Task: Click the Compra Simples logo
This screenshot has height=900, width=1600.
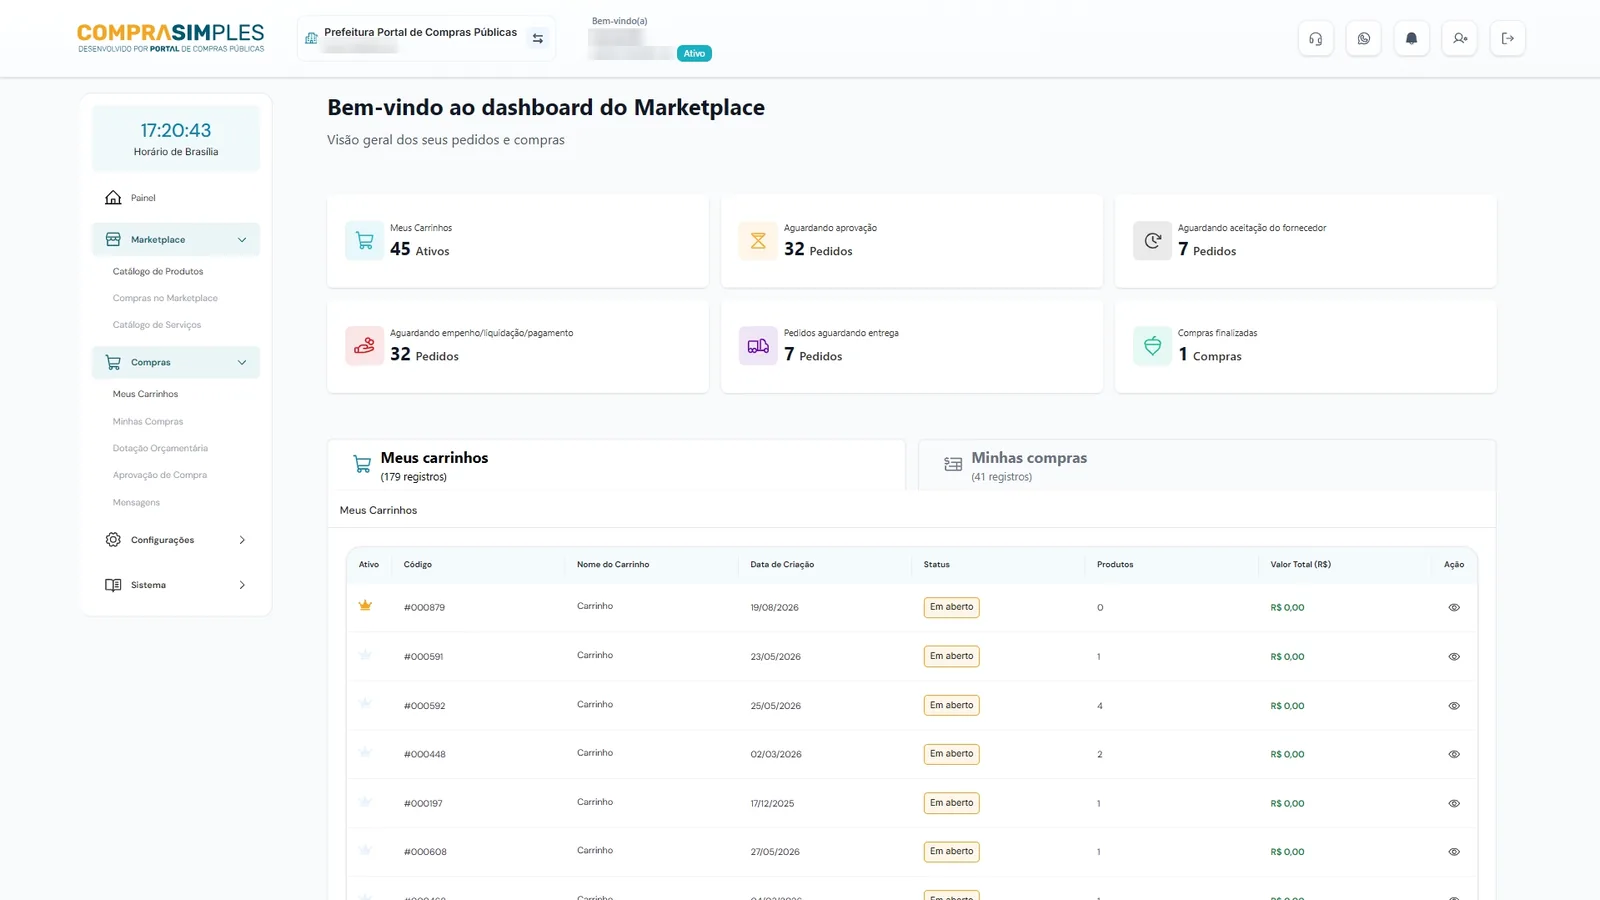Action: click(x=171, y=38)
